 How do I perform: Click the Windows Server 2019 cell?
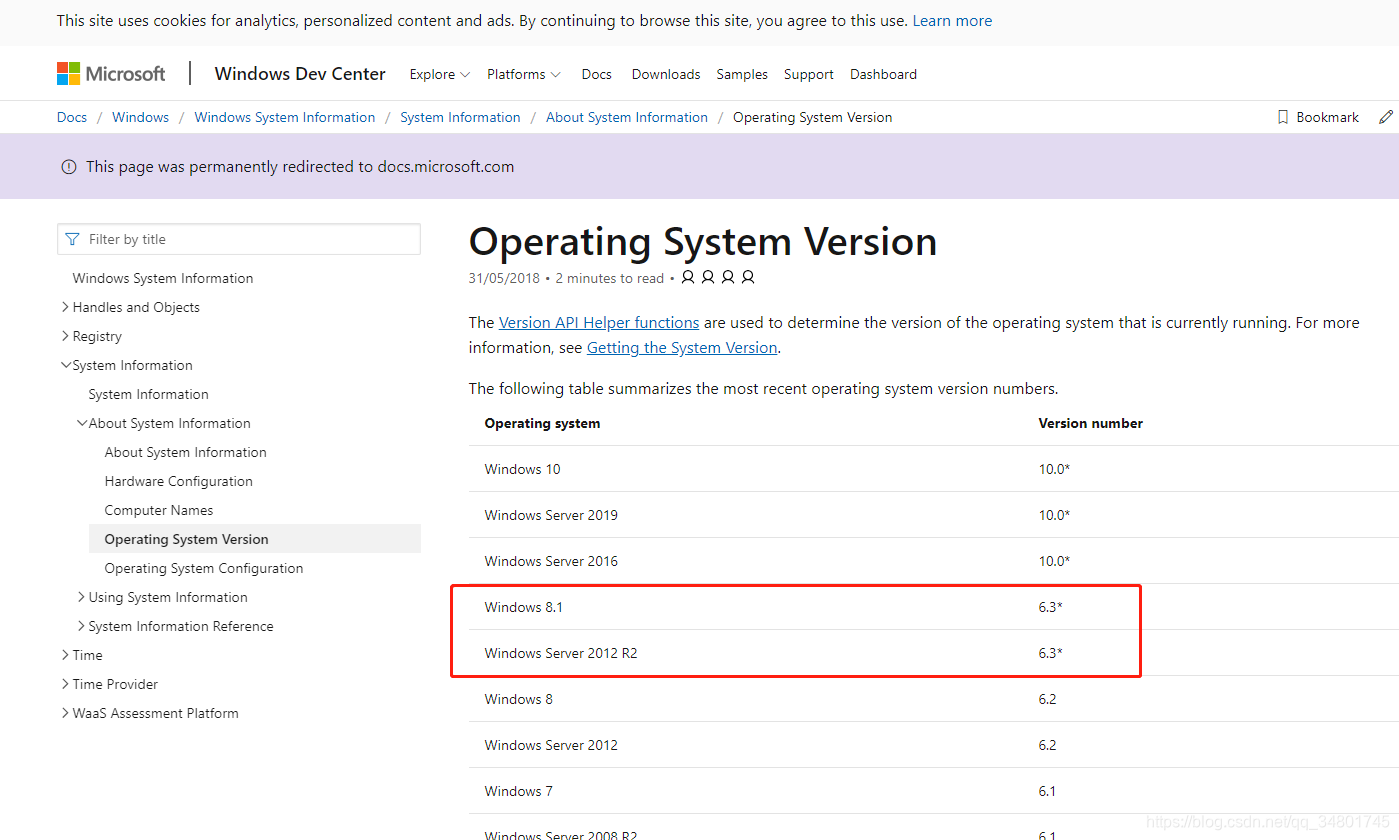tap(551, 515)
